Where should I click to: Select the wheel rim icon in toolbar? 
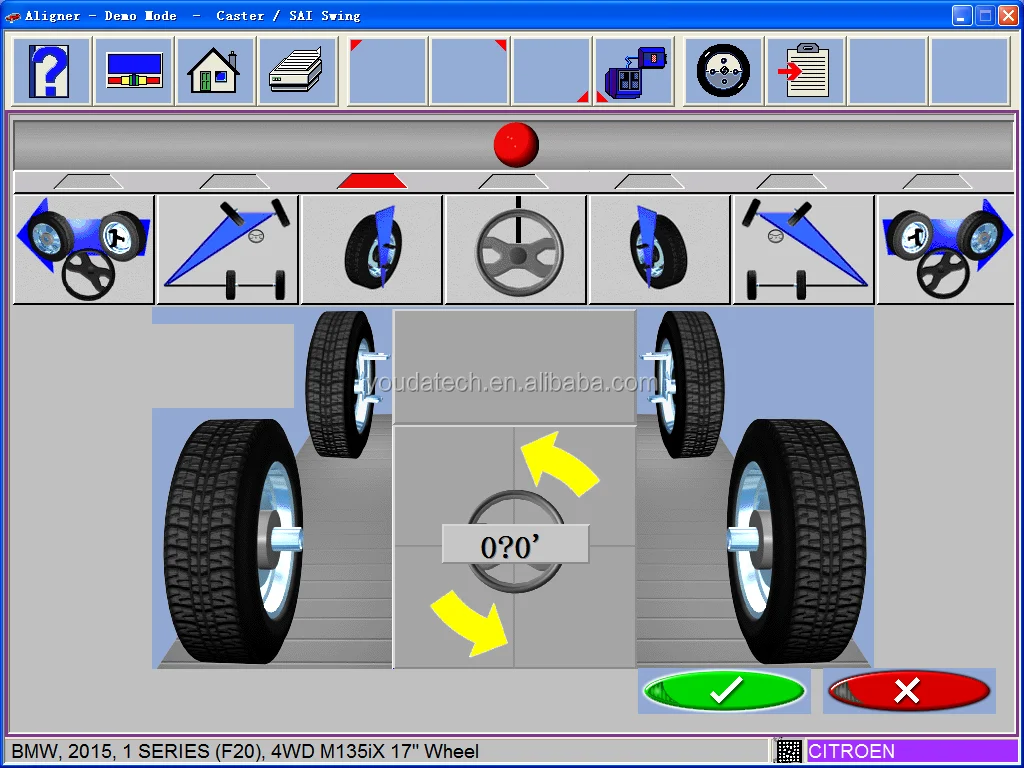click(x=723, y=71)
